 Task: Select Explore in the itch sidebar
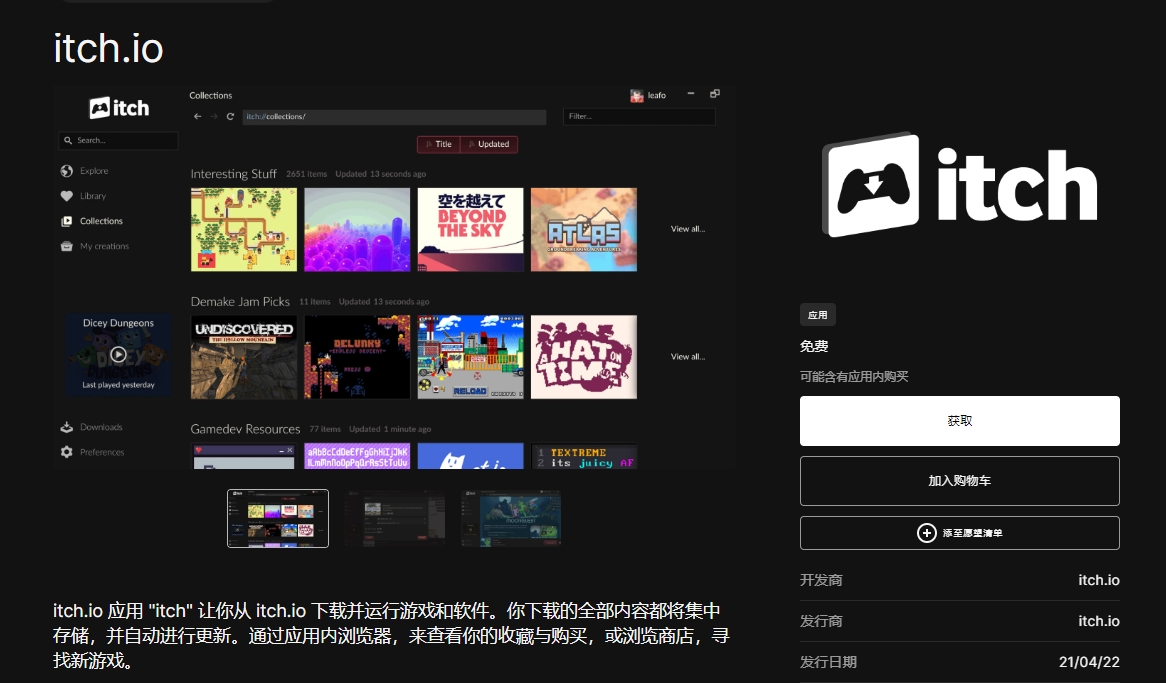(94, 171)
